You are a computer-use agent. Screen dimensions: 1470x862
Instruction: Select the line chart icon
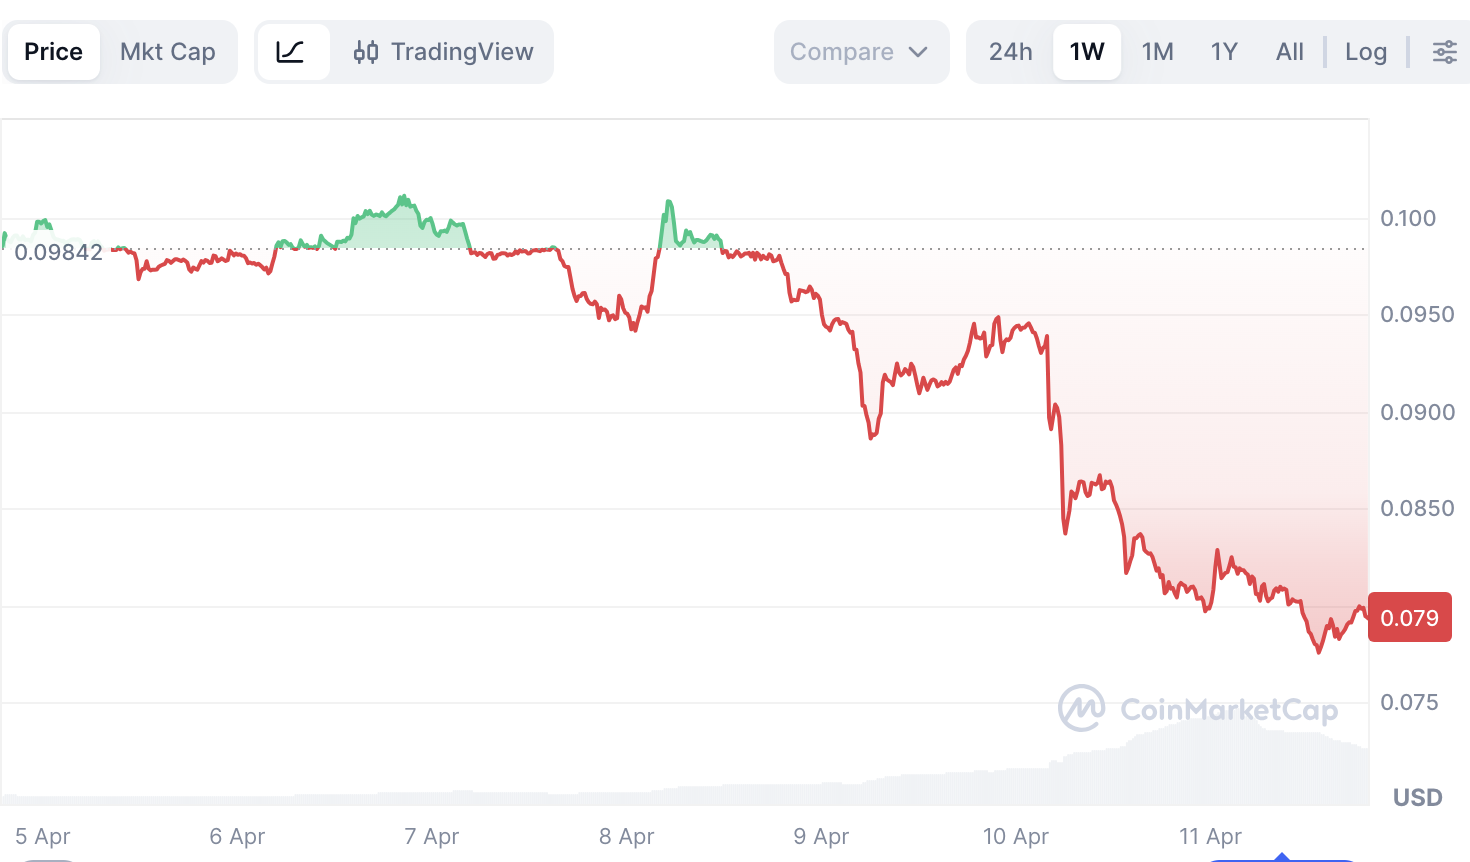tap(291, 52)
